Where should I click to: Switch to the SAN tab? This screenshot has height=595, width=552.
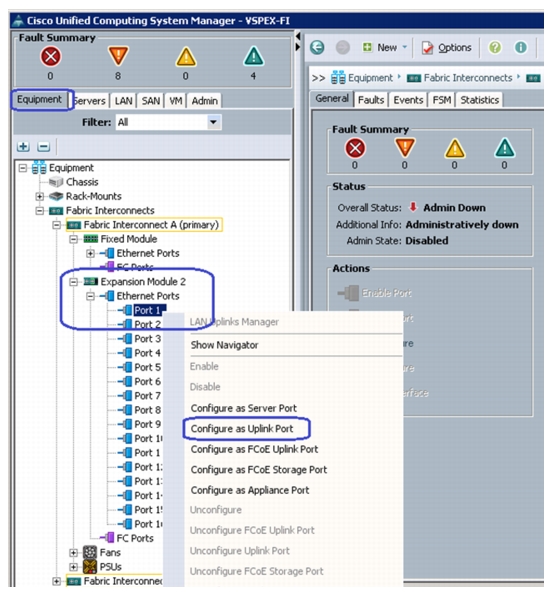point(151,101)
